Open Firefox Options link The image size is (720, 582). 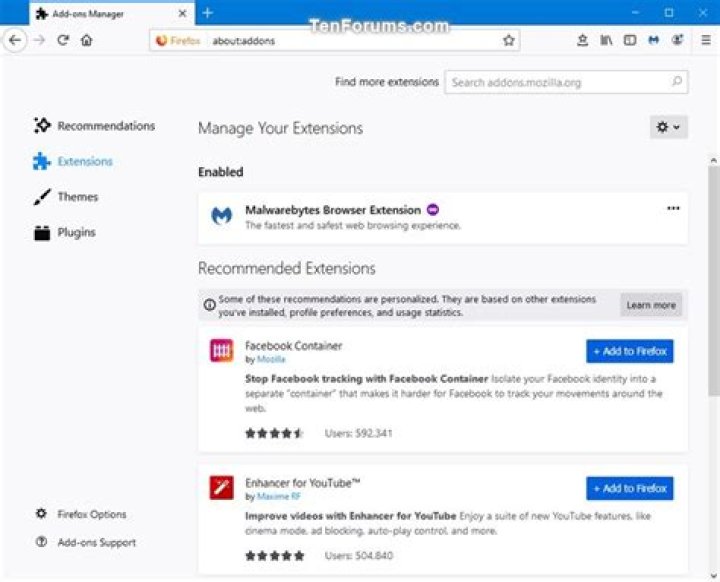point(92,514)
